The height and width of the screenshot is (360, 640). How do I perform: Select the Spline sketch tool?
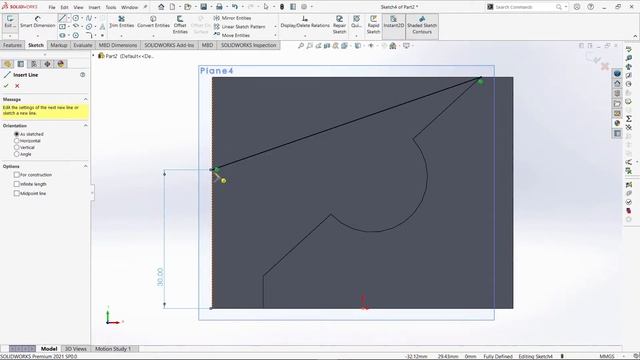pos(89,18)
